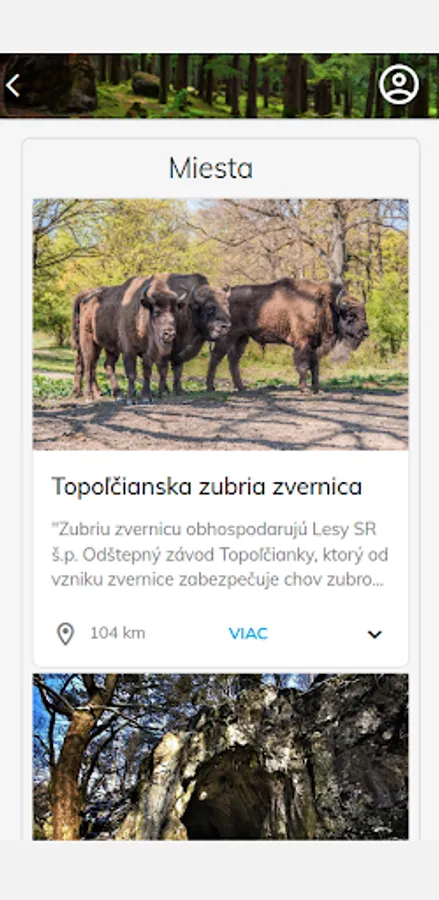This screenshot has height=900, width=439.
Task: Select the two bison on the left
Action: coord(151,335)
